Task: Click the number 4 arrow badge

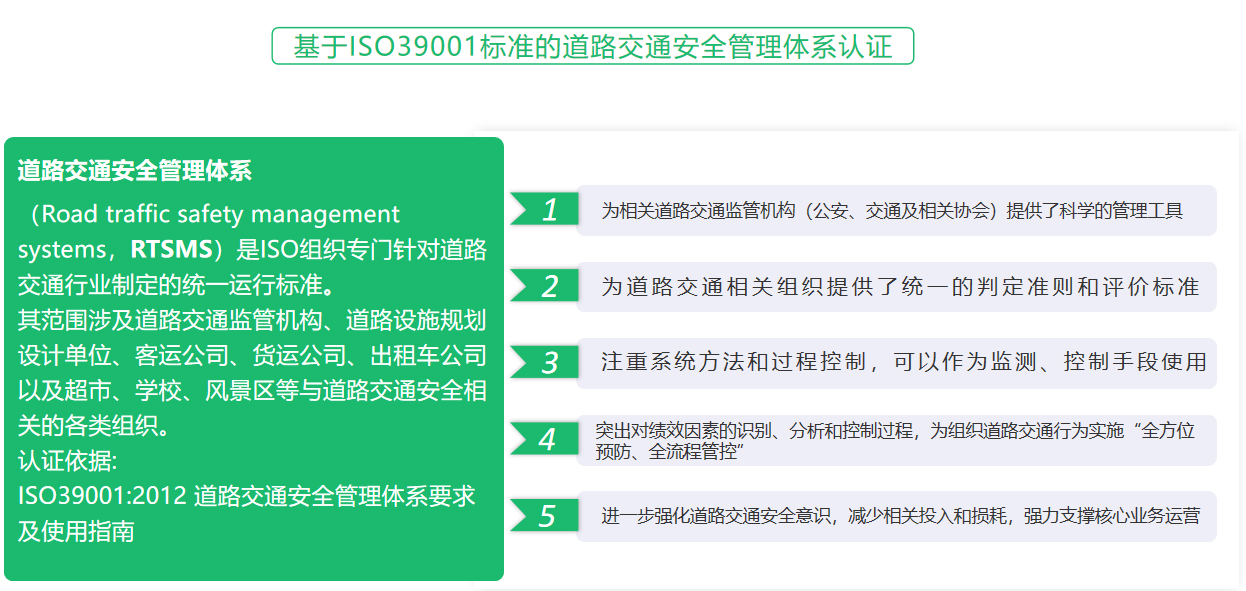Action: [545, 439]
